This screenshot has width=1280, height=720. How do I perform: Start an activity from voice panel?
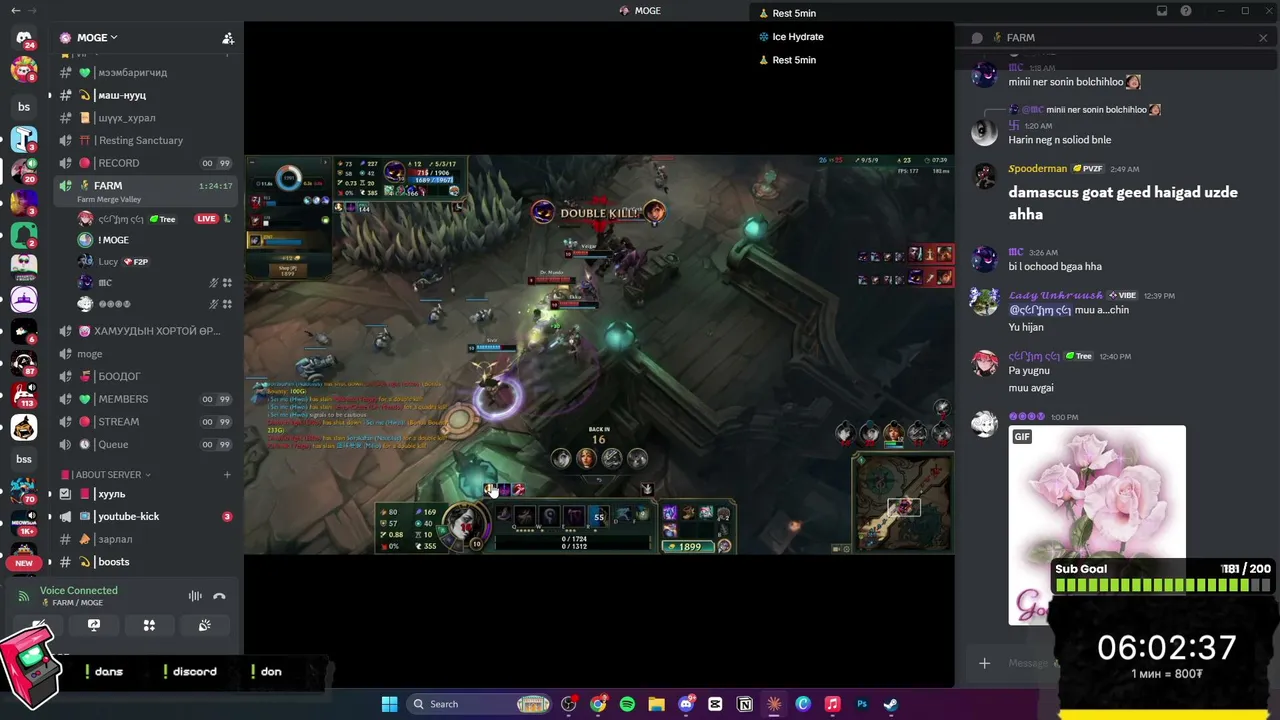click(149, 626)
